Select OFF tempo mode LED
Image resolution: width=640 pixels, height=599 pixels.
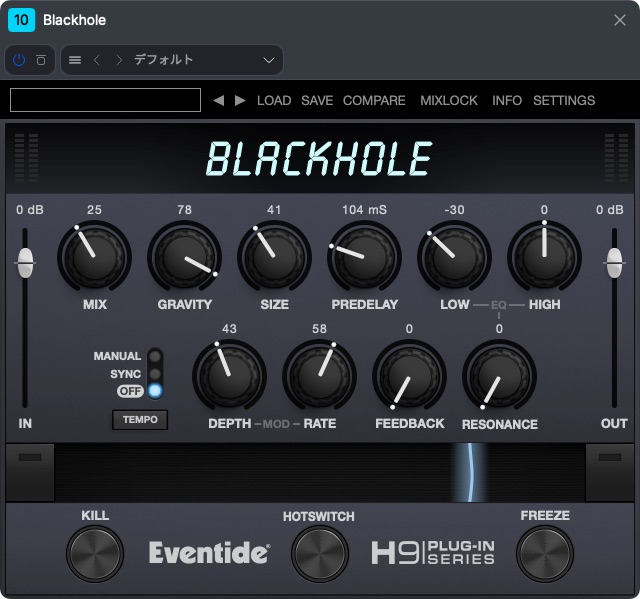pos(155,391)
